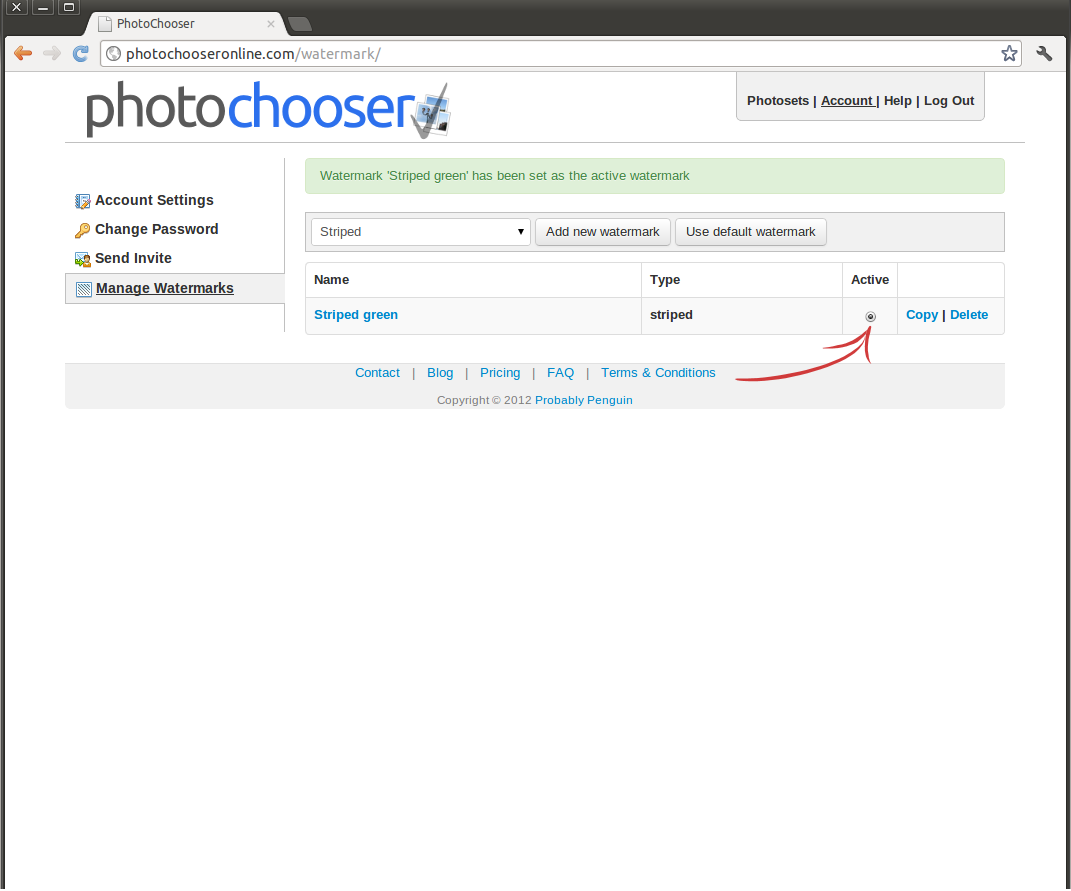Open the Striped green watermark link
The width and height of the screenshot is (1071, 891).
(356, 315)
